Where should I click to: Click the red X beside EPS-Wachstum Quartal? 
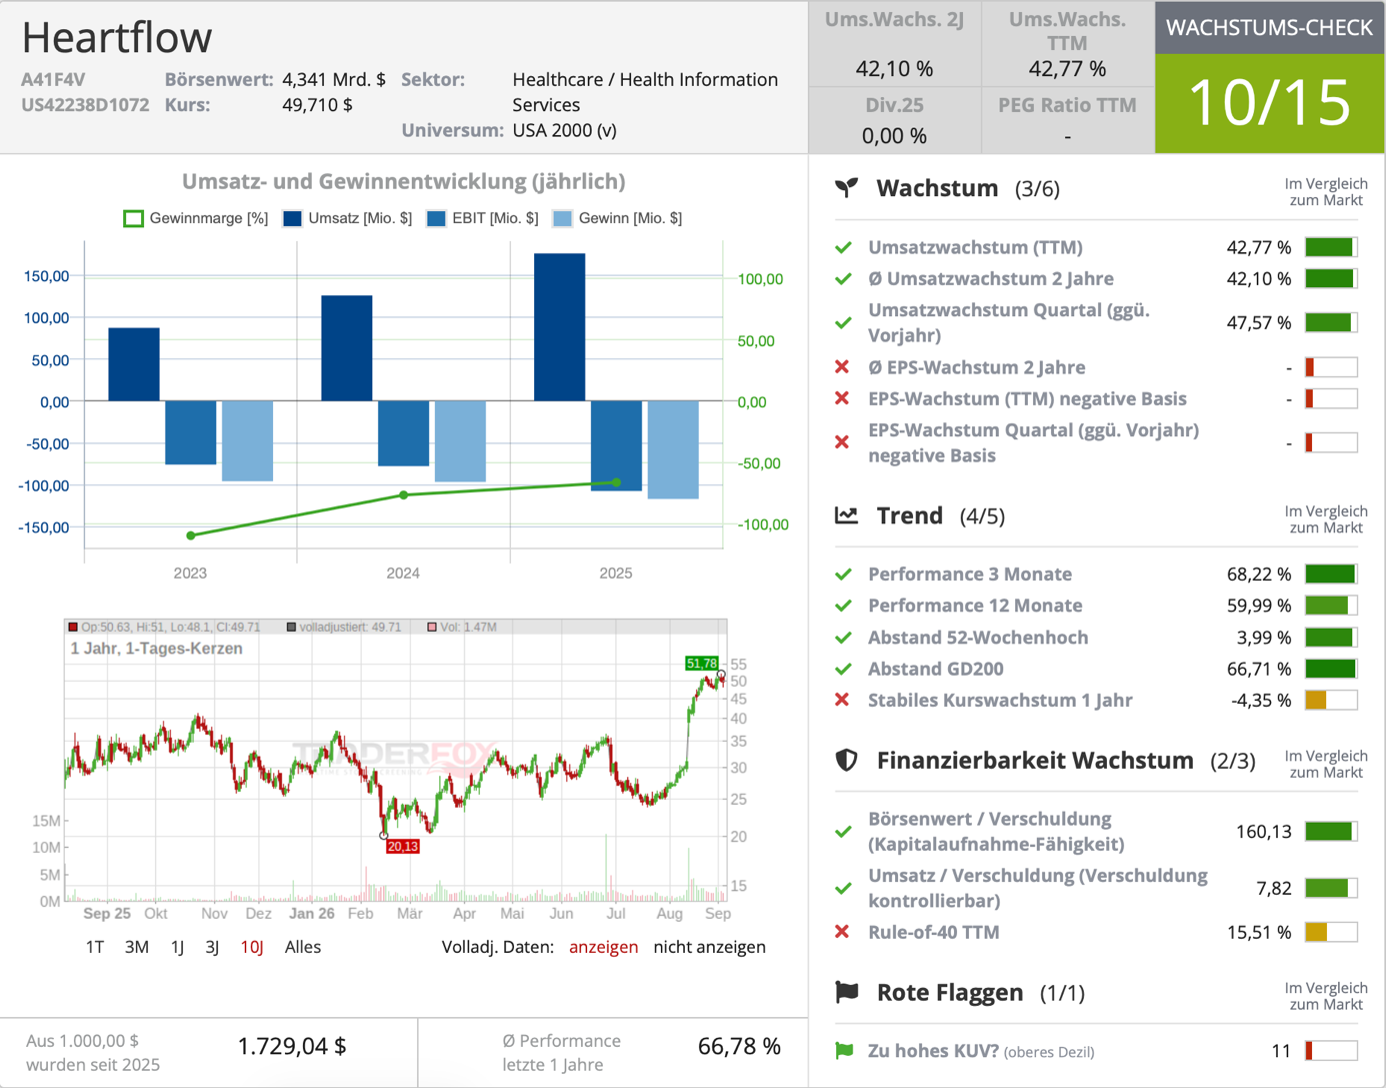tap(842, 442)
